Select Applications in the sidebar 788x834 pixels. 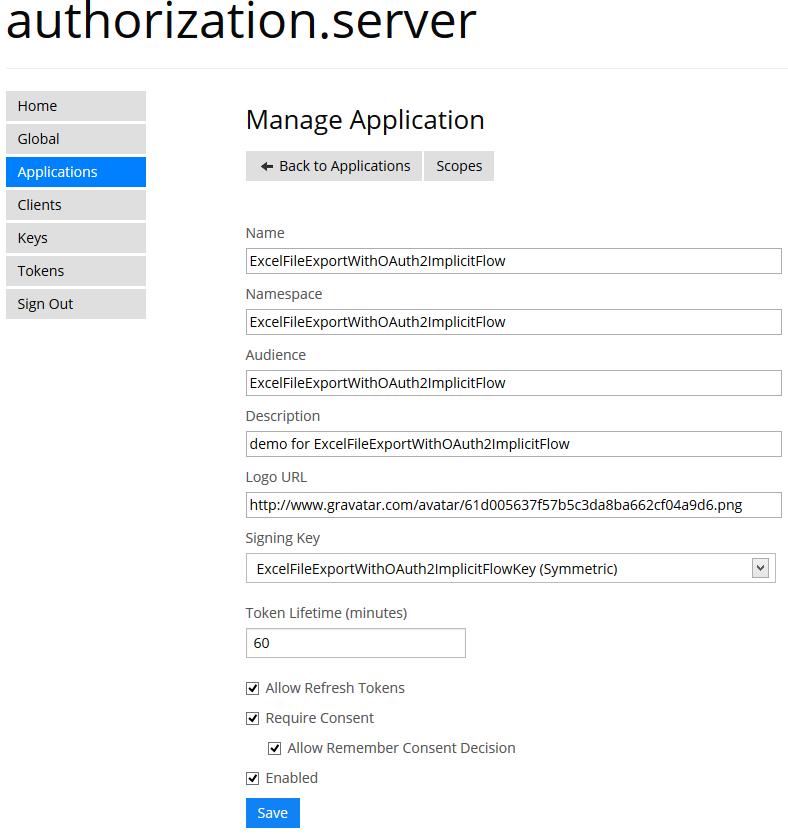pyautogui.click(x=76, y=172)
